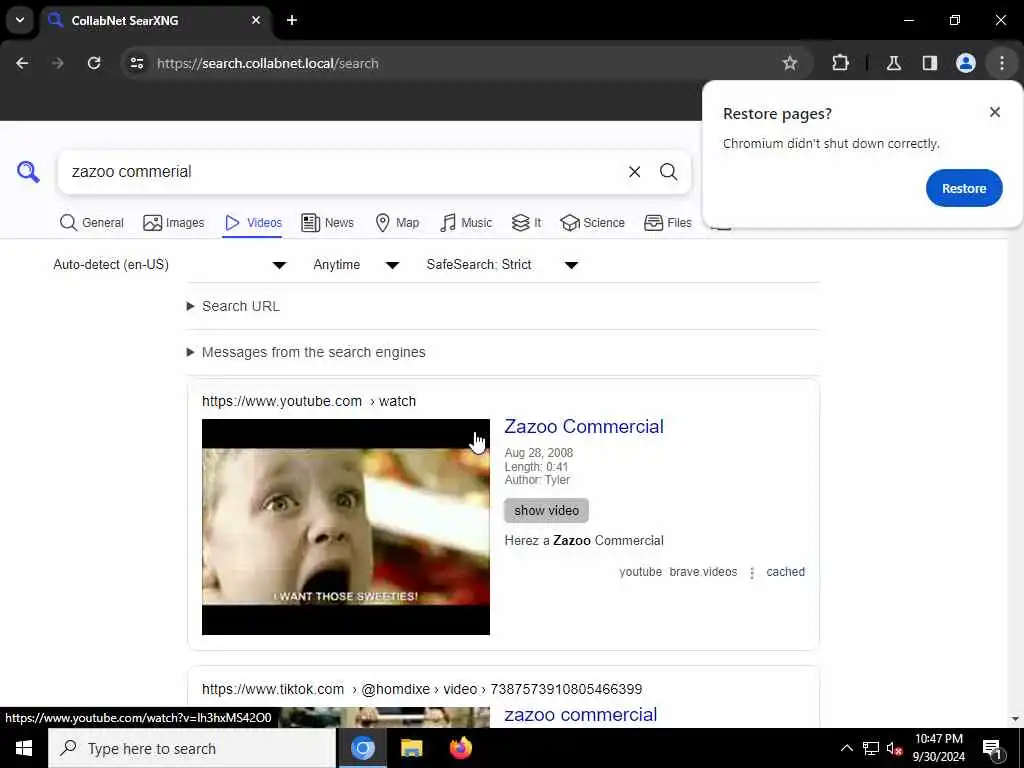This screenshot has width=1024, height=768.
Task: Close the CollabNet SearXNG tab
Action: click(256, 20)
